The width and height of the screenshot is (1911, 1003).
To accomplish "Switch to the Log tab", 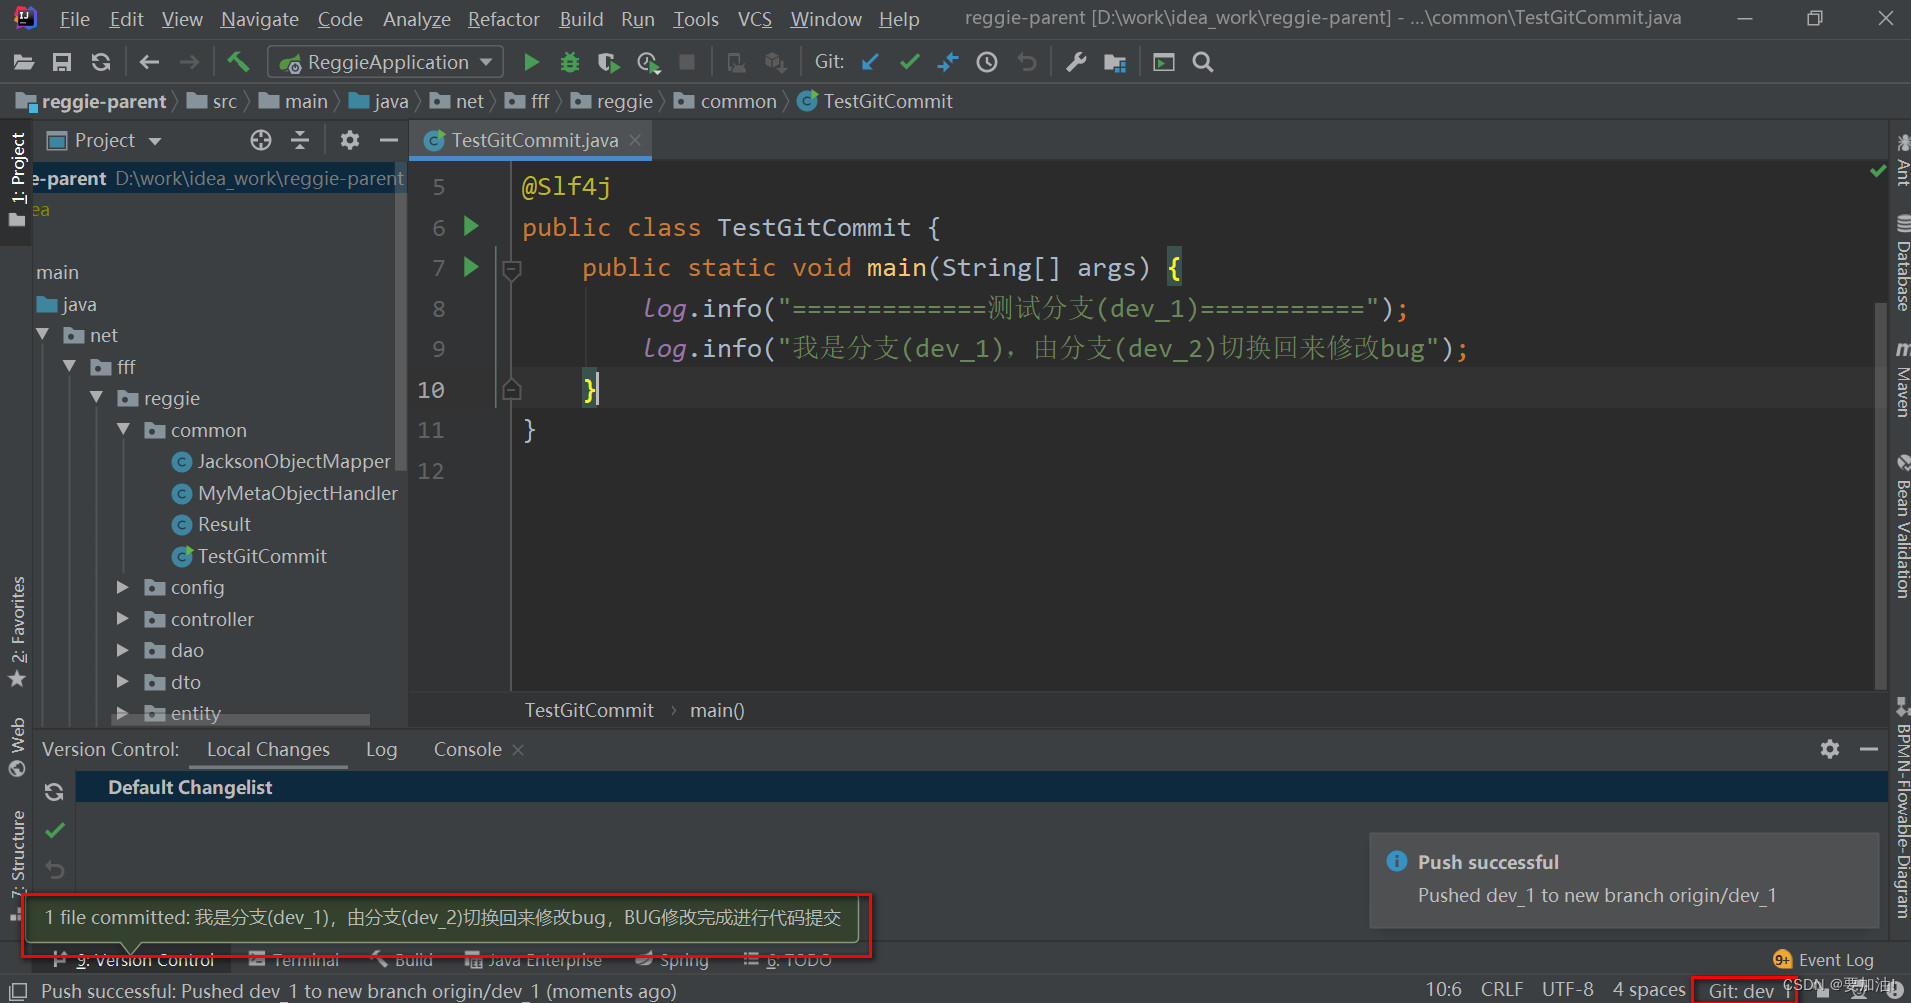I will (x=381, y=749).
